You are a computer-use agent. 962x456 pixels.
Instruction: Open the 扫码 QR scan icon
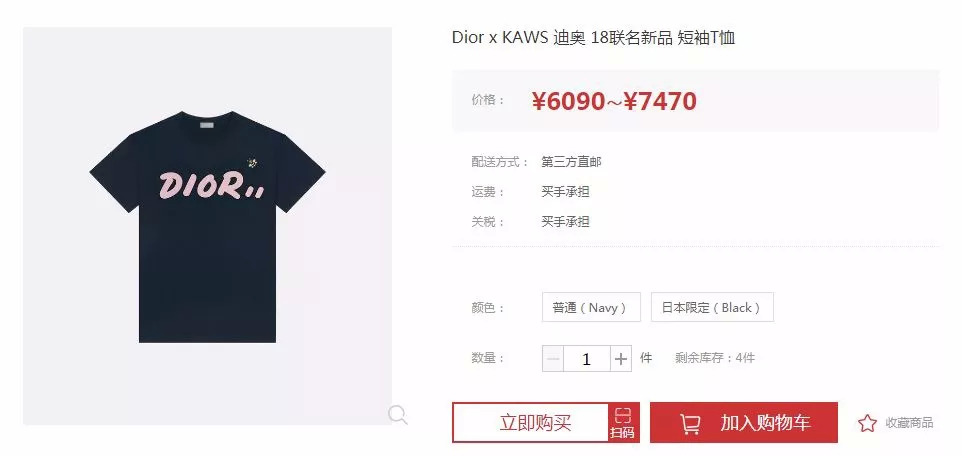coord(623,422)
